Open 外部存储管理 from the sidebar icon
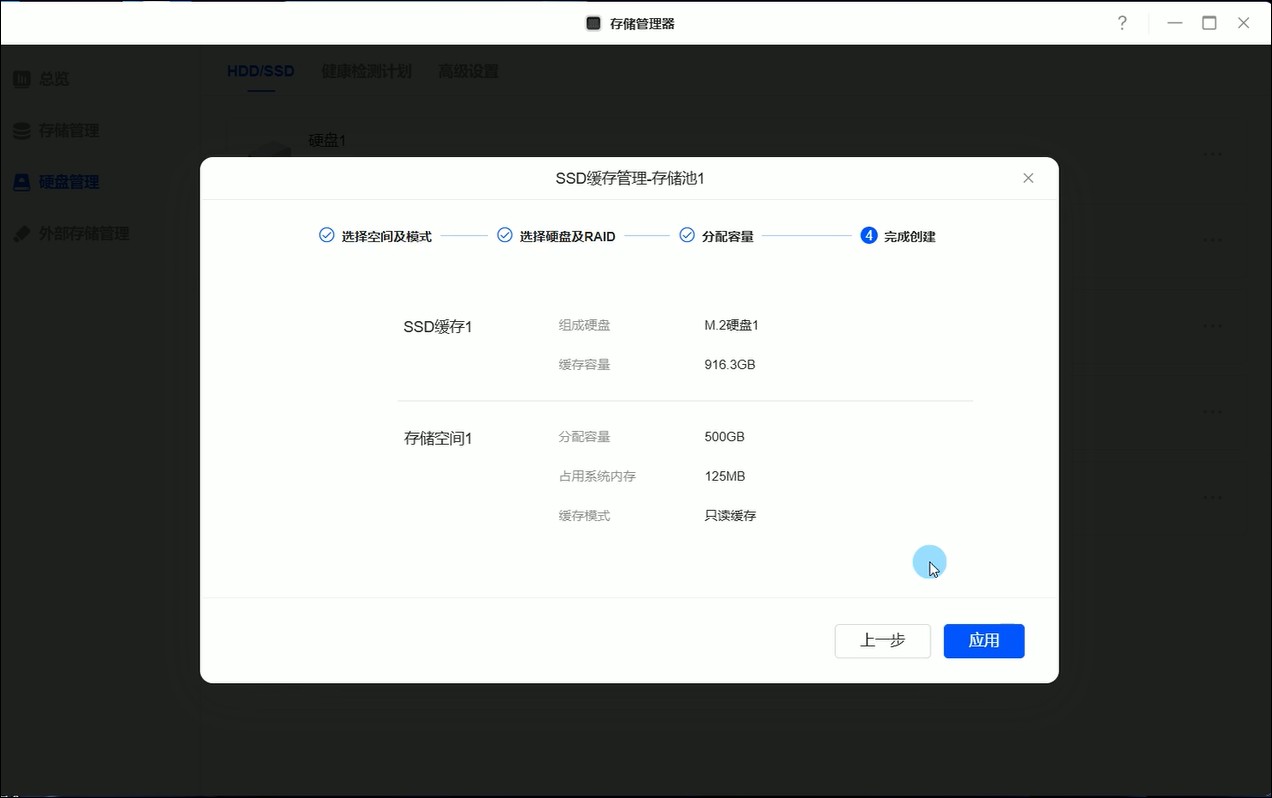 [21, 234]
